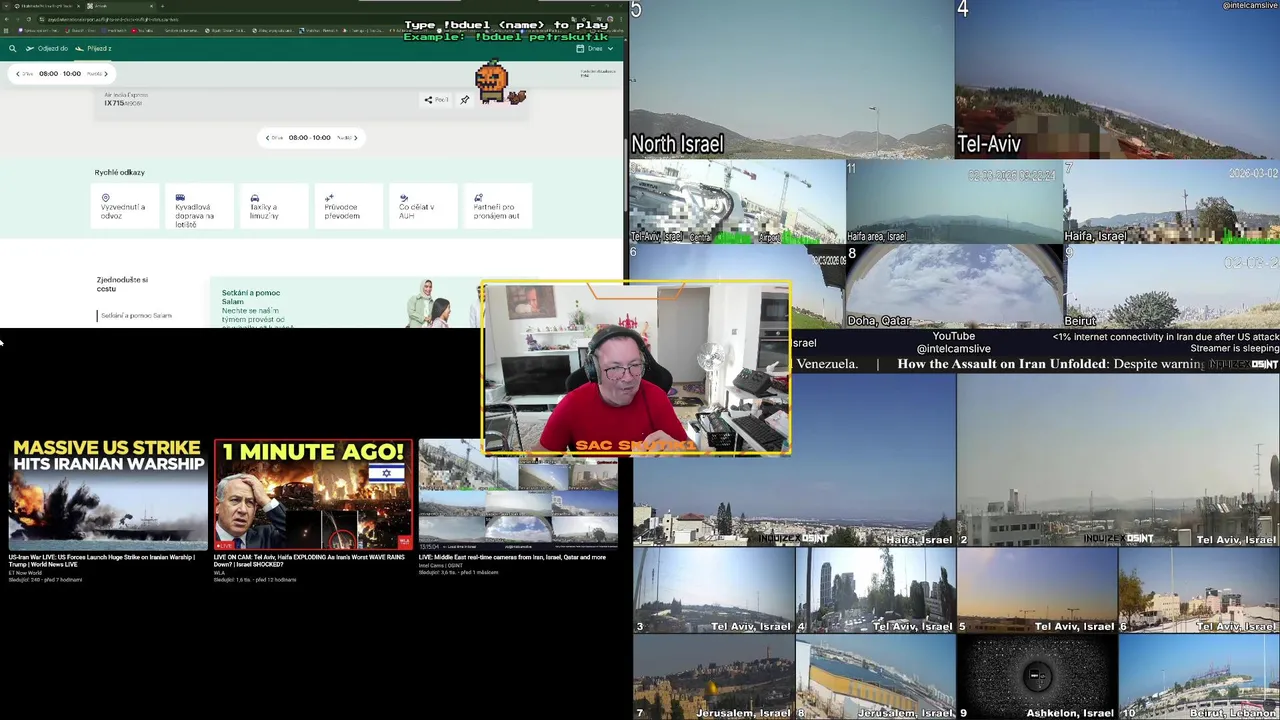Share the Air India Express IX715 flight
Screen dimensions: 1280x720
[x=435, y=99]
